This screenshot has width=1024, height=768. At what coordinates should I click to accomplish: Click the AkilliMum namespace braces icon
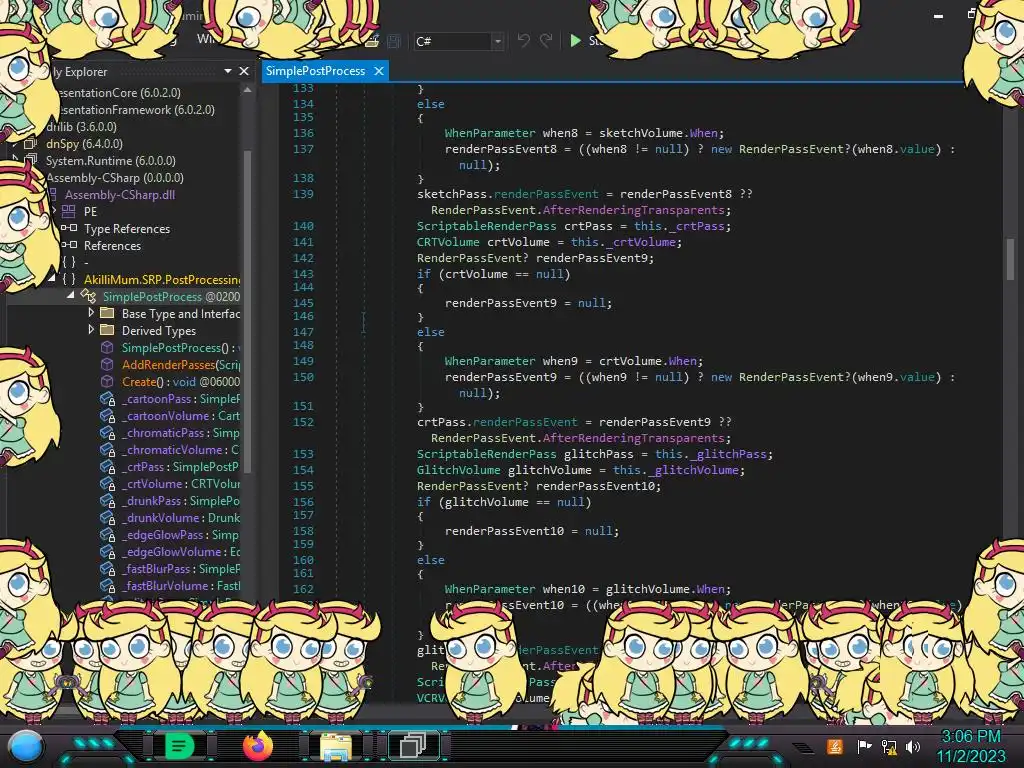pos(69,279)
